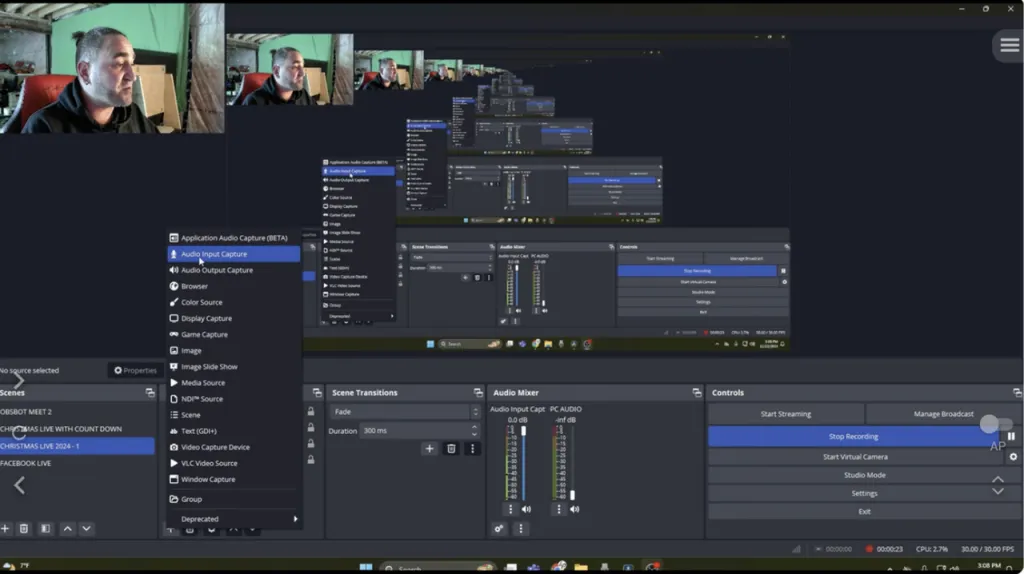Open weather widget on taskbar
This screenshot has height=574, width=1024.
coord(16,566)
